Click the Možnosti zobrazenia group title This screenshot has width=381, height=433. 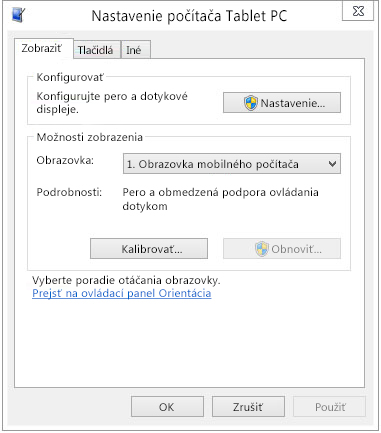90,137
